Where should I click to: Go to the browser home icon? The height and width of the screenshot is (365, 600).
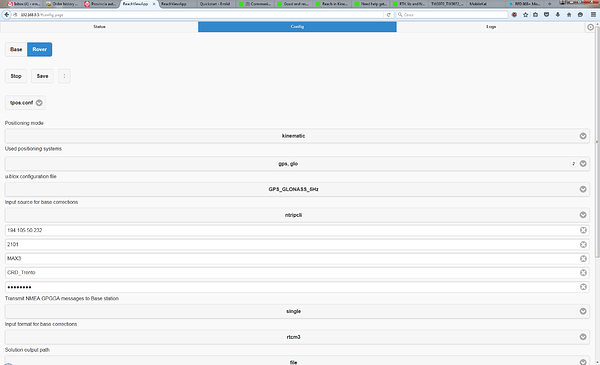click(569, 15)
